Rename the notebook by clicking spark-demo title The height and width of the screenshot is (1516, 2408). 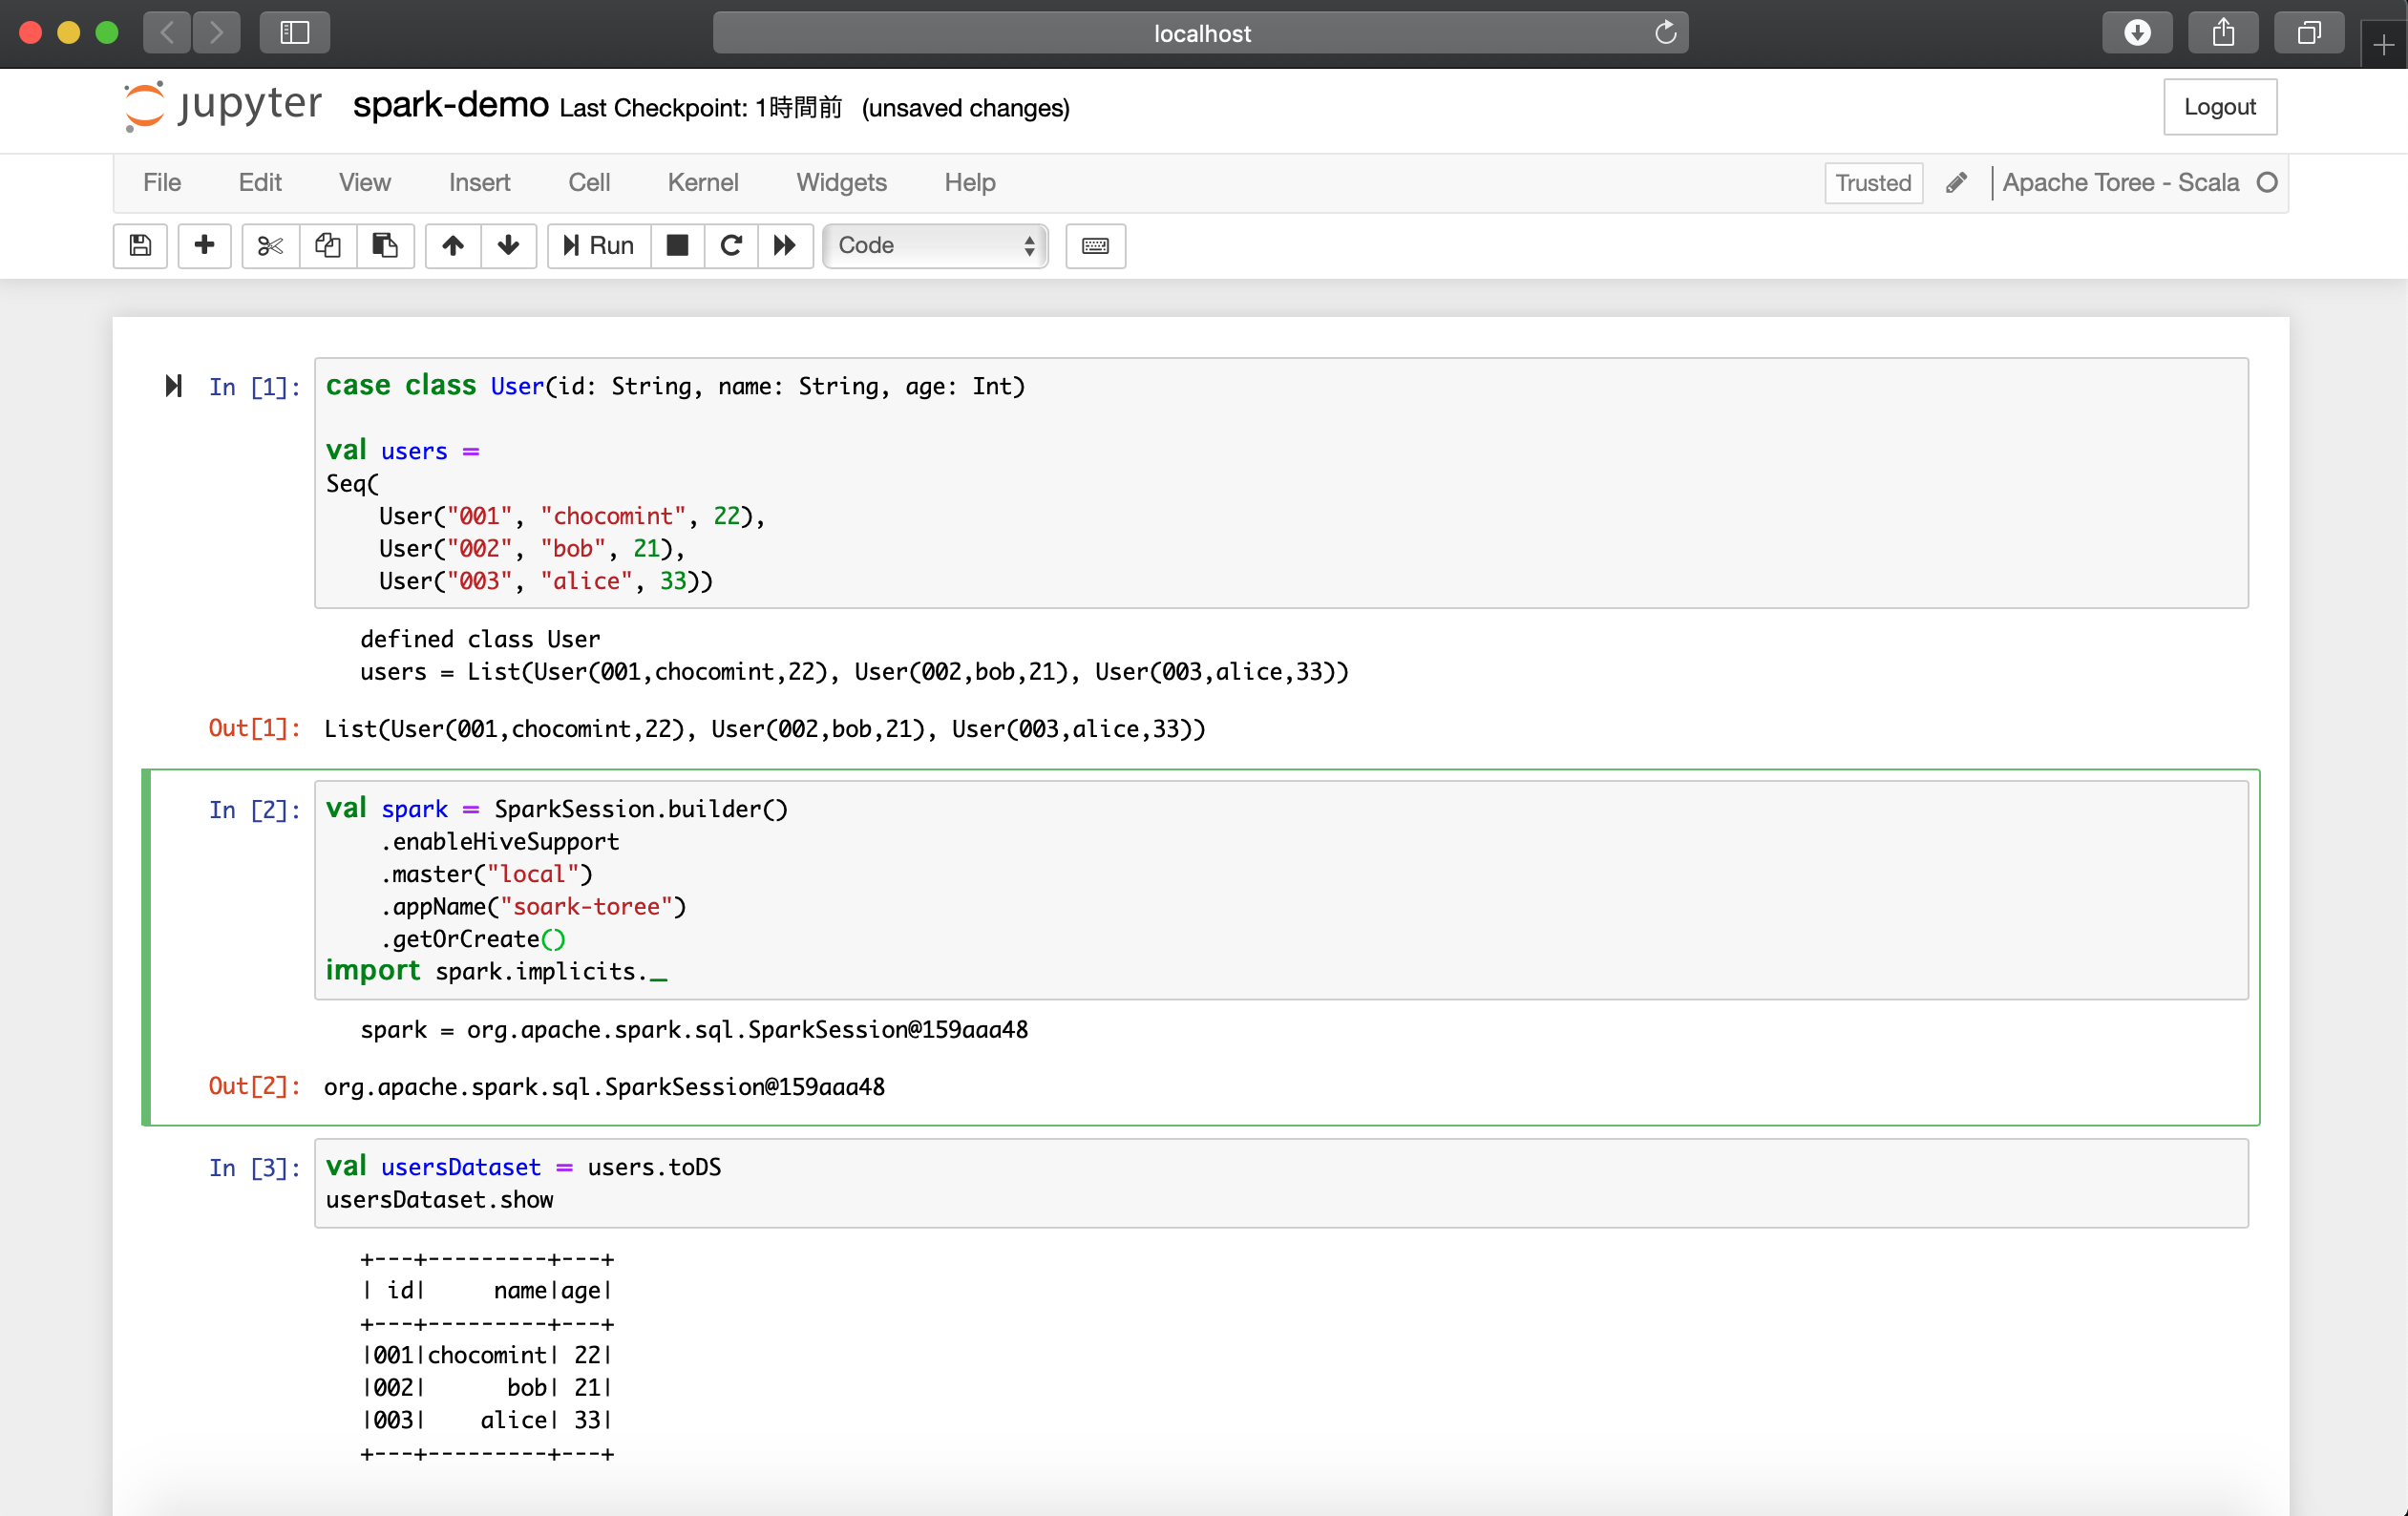click(x=450, y=106)
